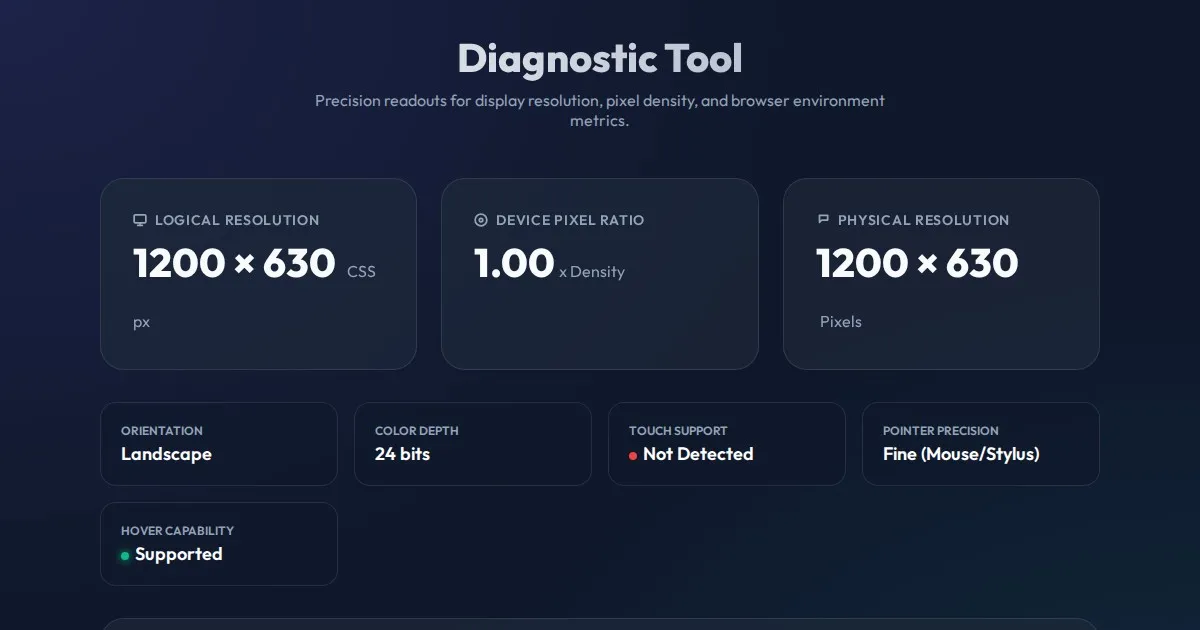
Task: Select the Landscape orientation value
Action: point(166,454)
